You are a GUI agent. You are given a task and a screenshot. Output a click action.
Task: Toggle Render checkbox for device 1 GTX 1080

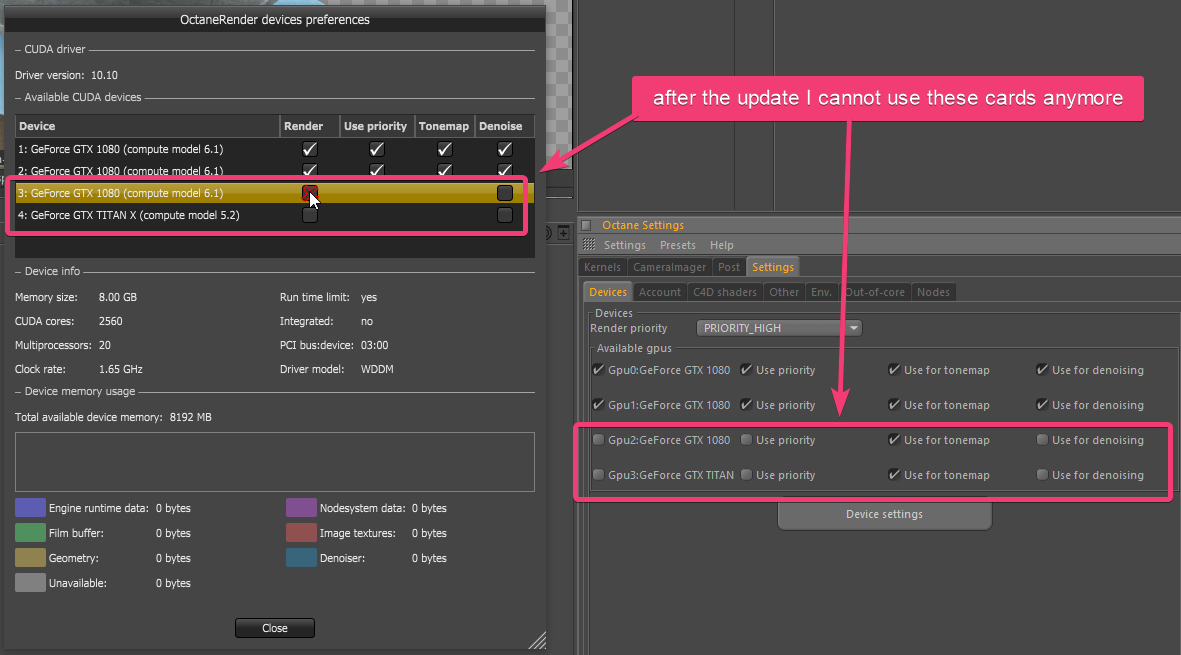310,149
